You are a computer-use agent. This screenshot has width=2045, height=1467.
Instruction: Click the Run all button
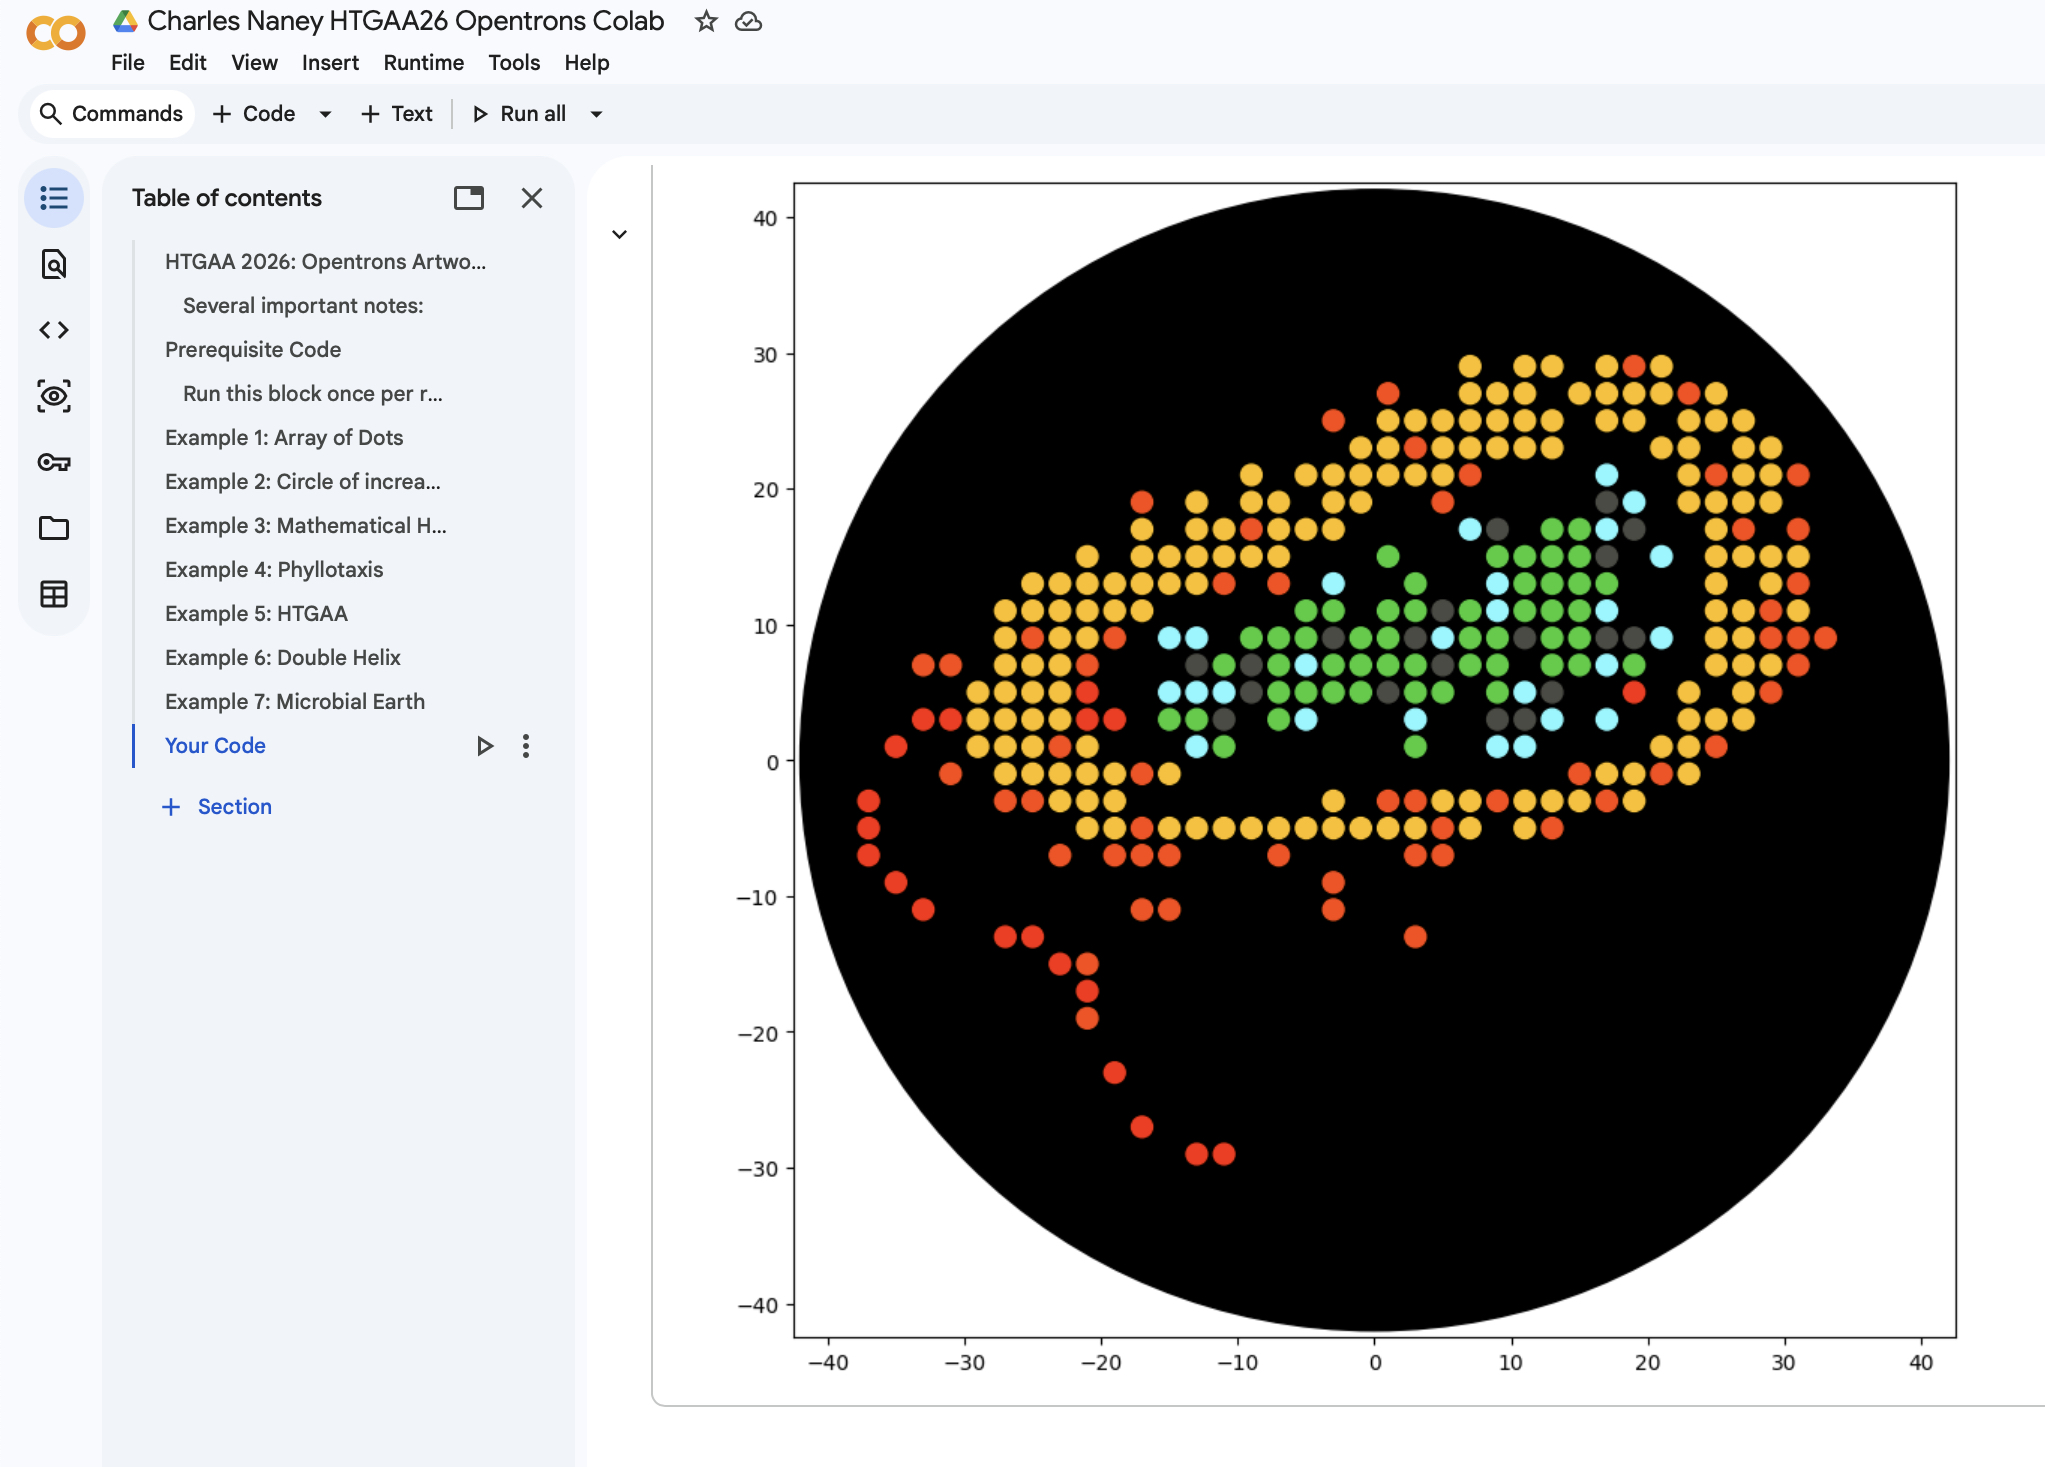[x=520, y=114]
